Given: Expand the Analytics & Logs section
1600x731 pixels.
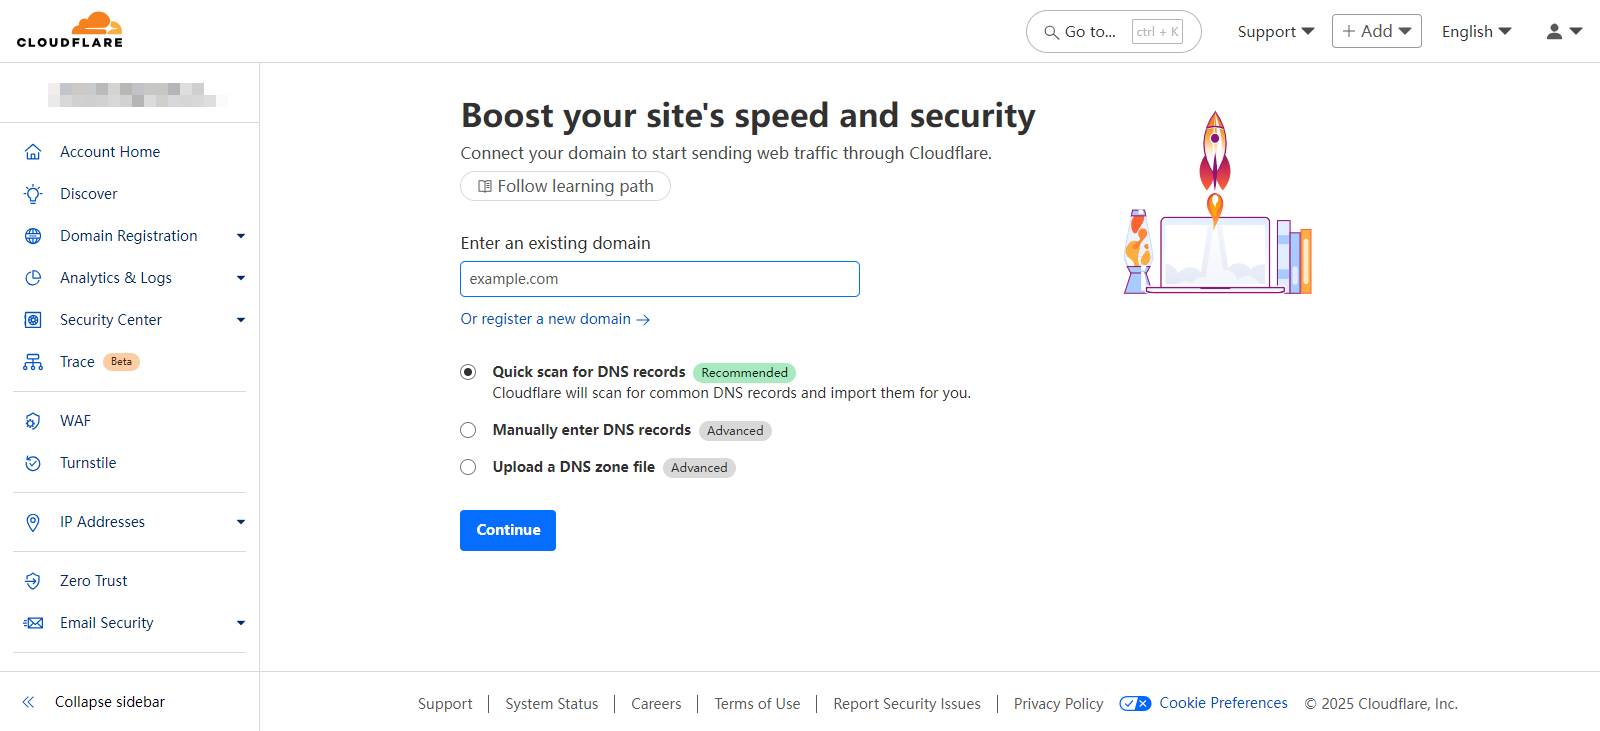Looking at the screenshot, I should click(240, 278).
